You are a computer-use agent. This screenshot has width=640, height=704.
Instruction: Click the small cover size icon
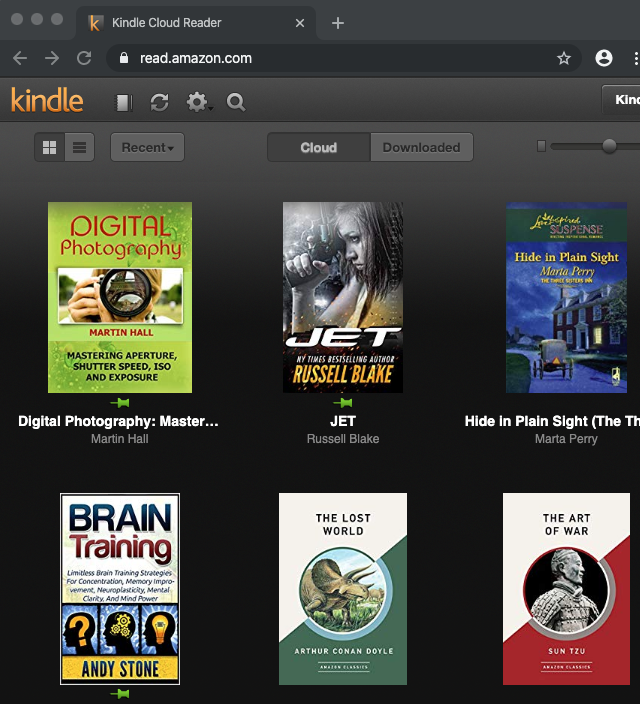(542, 146)
